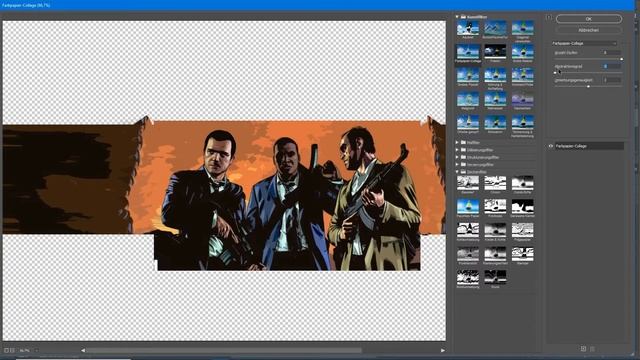Screen dimensions: 640x360
Task: Zoom in with the plus button
Action: pyautogui.click(x=12, y=350)
